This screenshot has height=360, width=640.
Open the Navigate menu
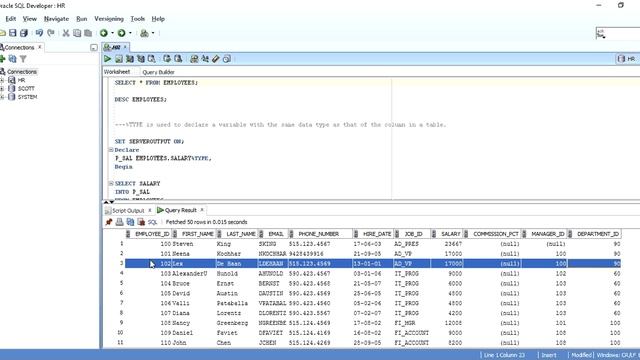(x=56, y=19)
